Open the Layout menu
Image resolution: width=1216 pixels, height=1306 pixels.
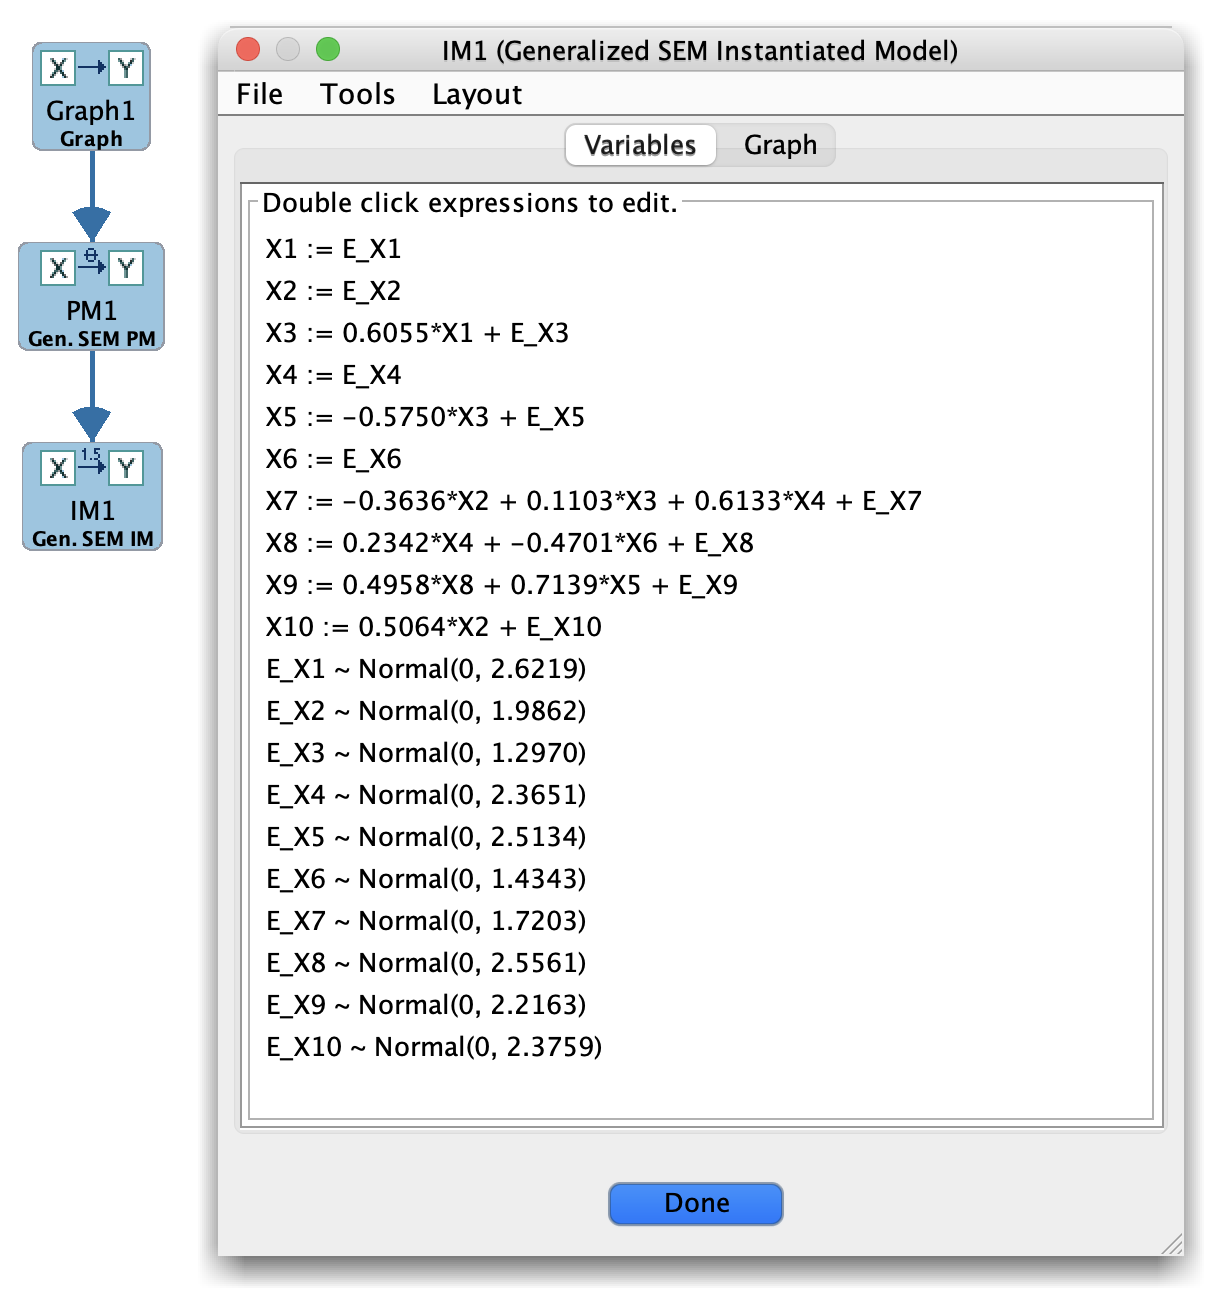pyautogui.click(x=477, y=94)
